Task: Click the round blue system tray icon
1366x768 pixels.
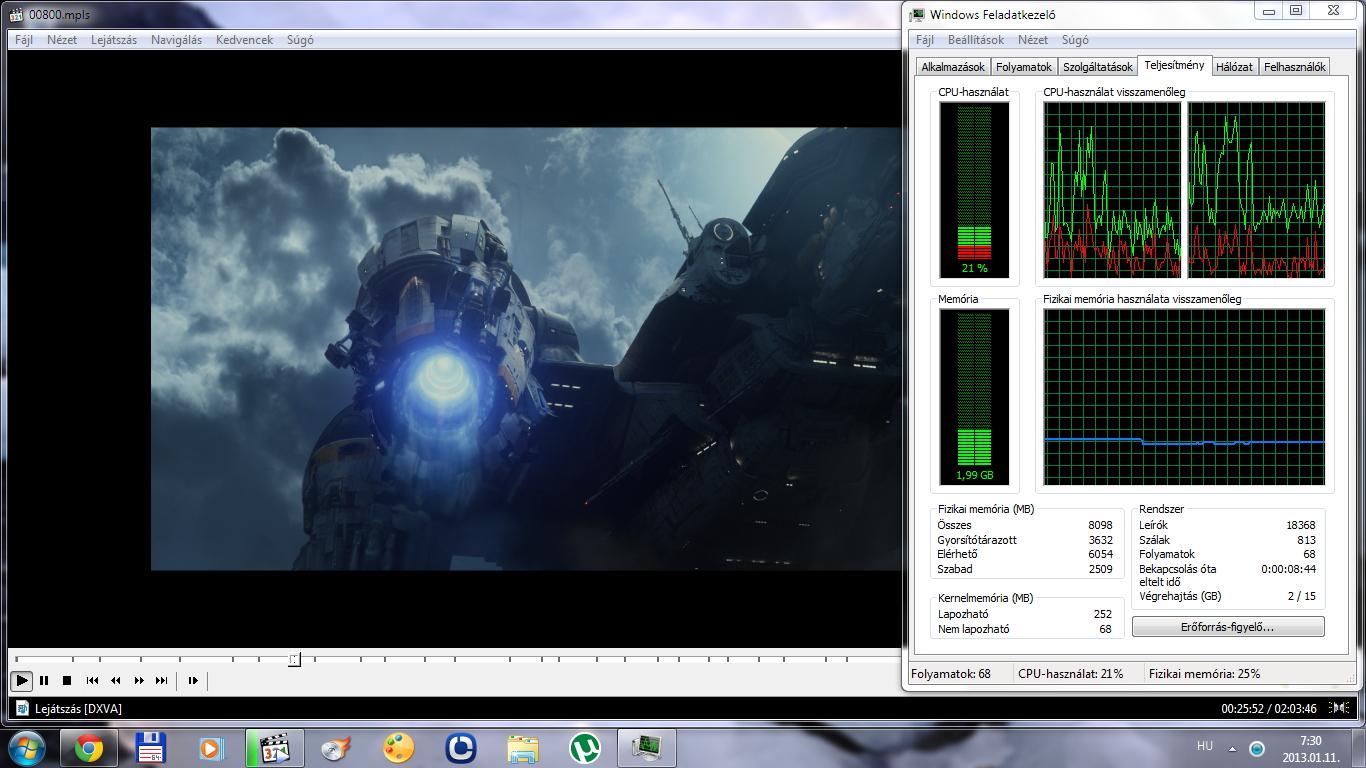Action: pos(1257,749)
